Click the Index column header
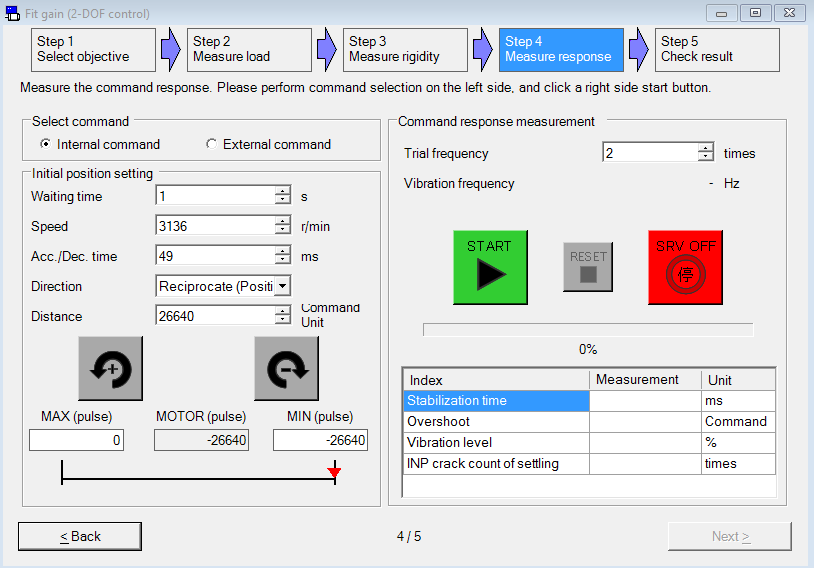 [496, 380]
